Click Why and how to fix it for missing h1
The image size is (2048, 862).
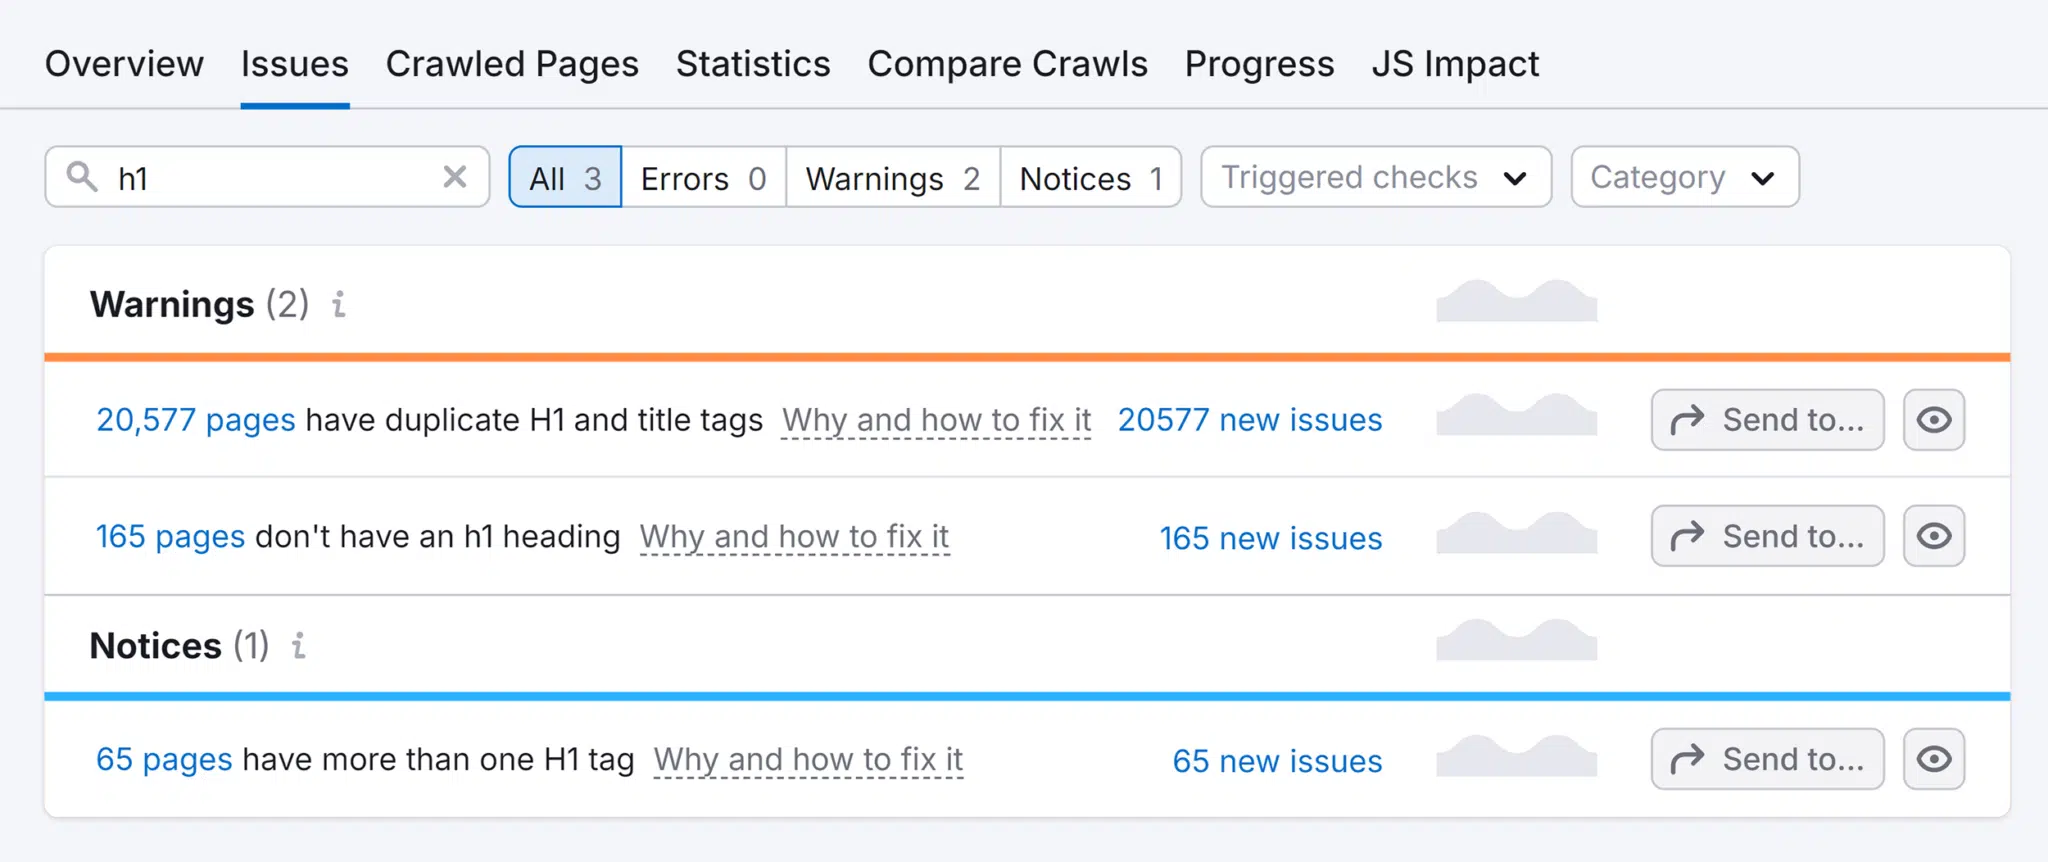pos(794,536)
